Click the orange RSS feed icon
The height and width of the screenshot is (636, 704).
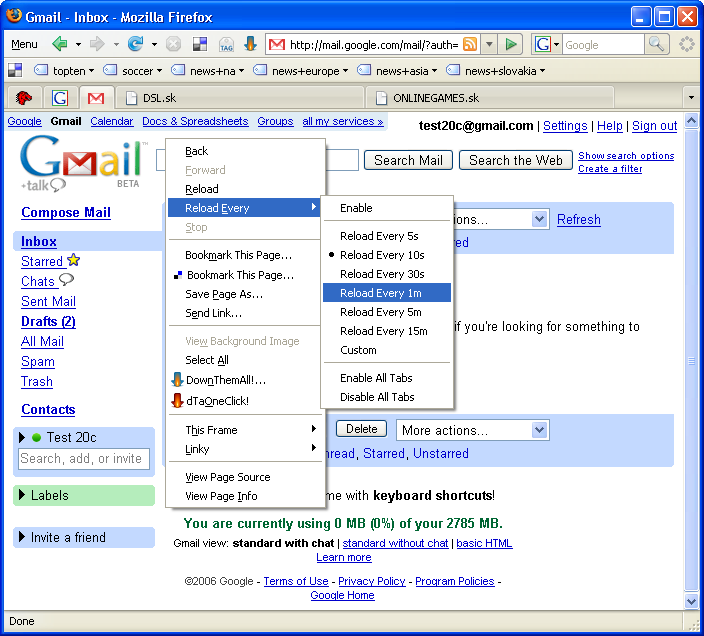point(470,44)
